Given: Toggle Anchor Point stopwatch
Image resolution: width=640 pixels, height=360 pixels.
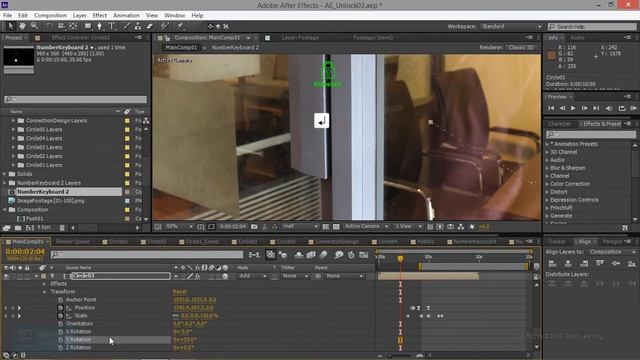Looking at the screenshot, I should tap(60, 300).
